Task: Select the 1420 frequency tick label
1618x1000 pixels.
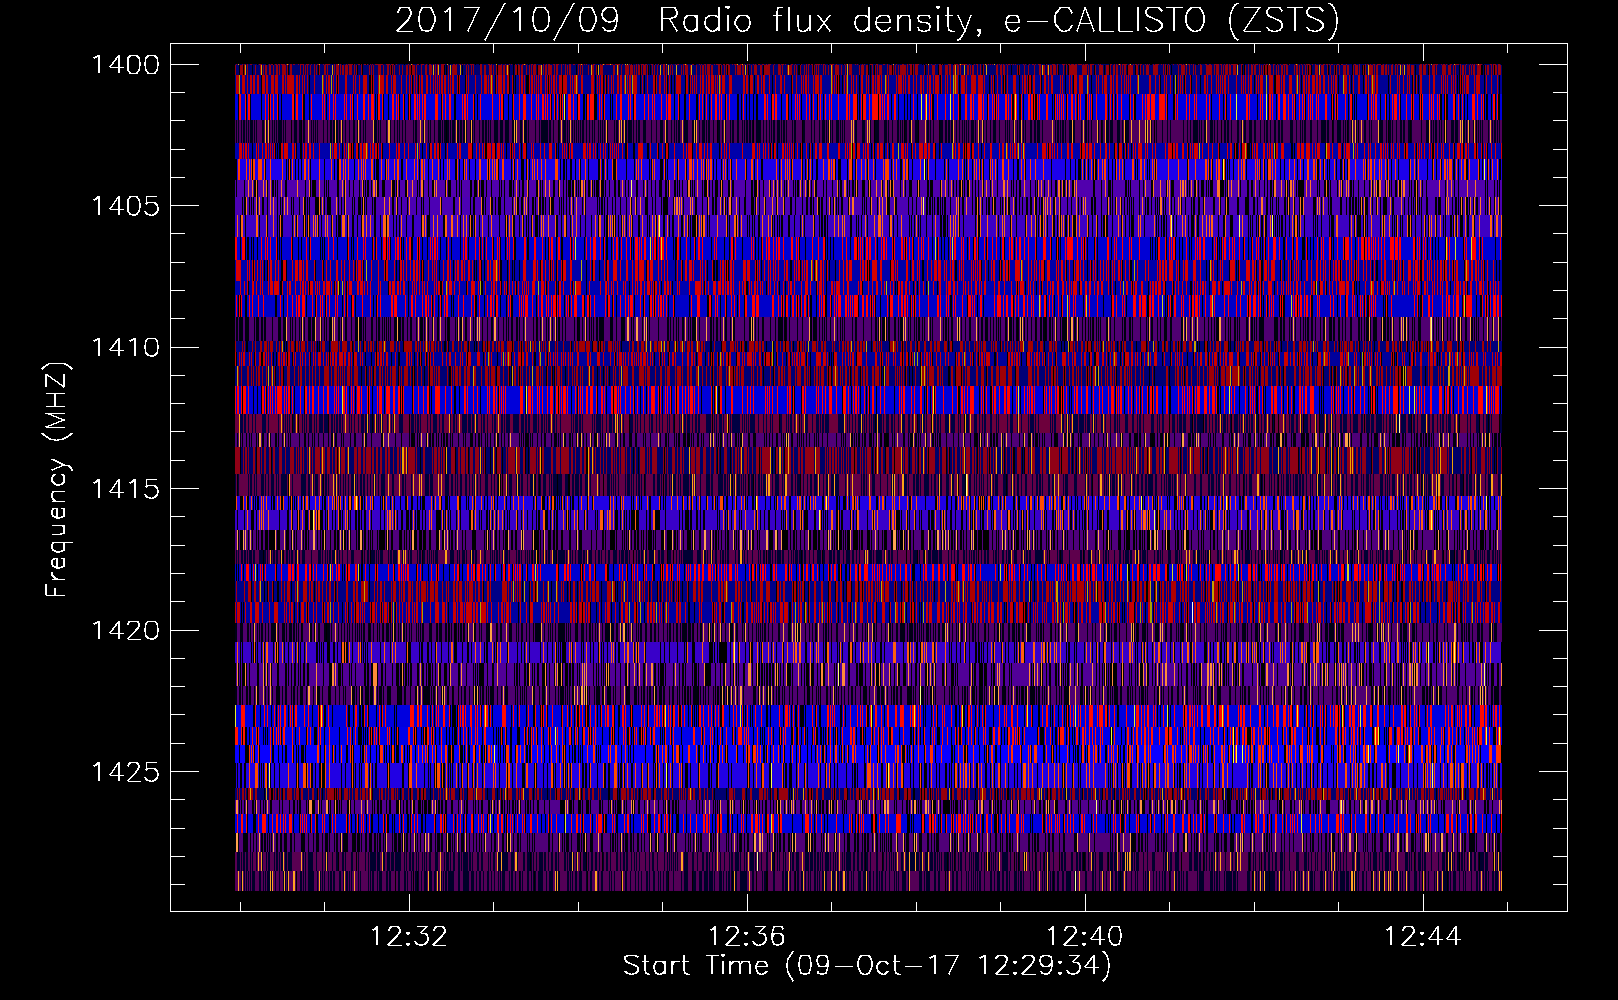Action: click(125, 631)
